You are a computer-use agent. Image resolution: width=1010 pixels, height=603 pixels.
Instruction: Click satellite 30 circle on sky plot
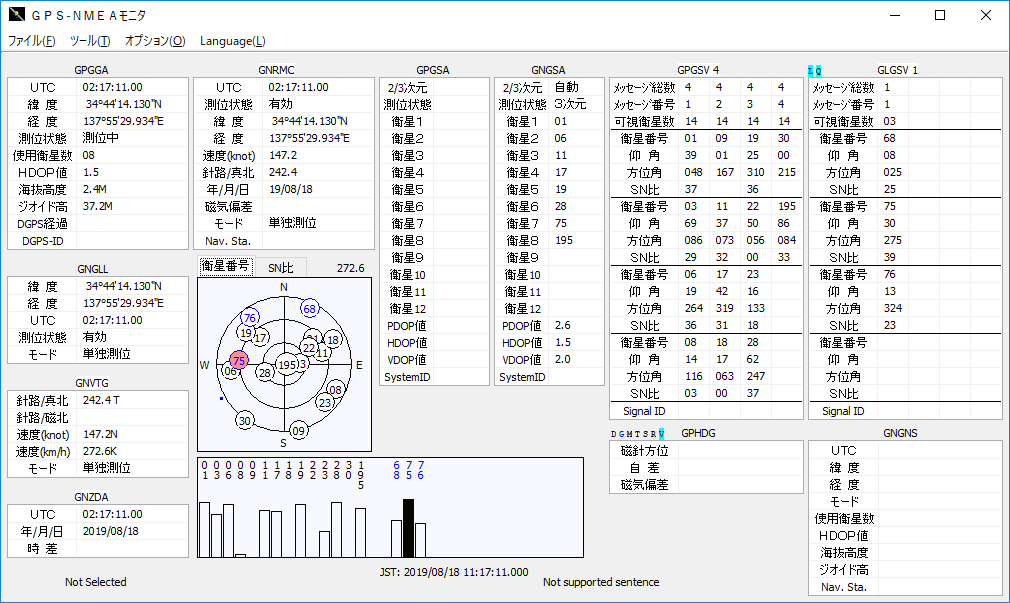pyautogui.click(x=244, y=421)
